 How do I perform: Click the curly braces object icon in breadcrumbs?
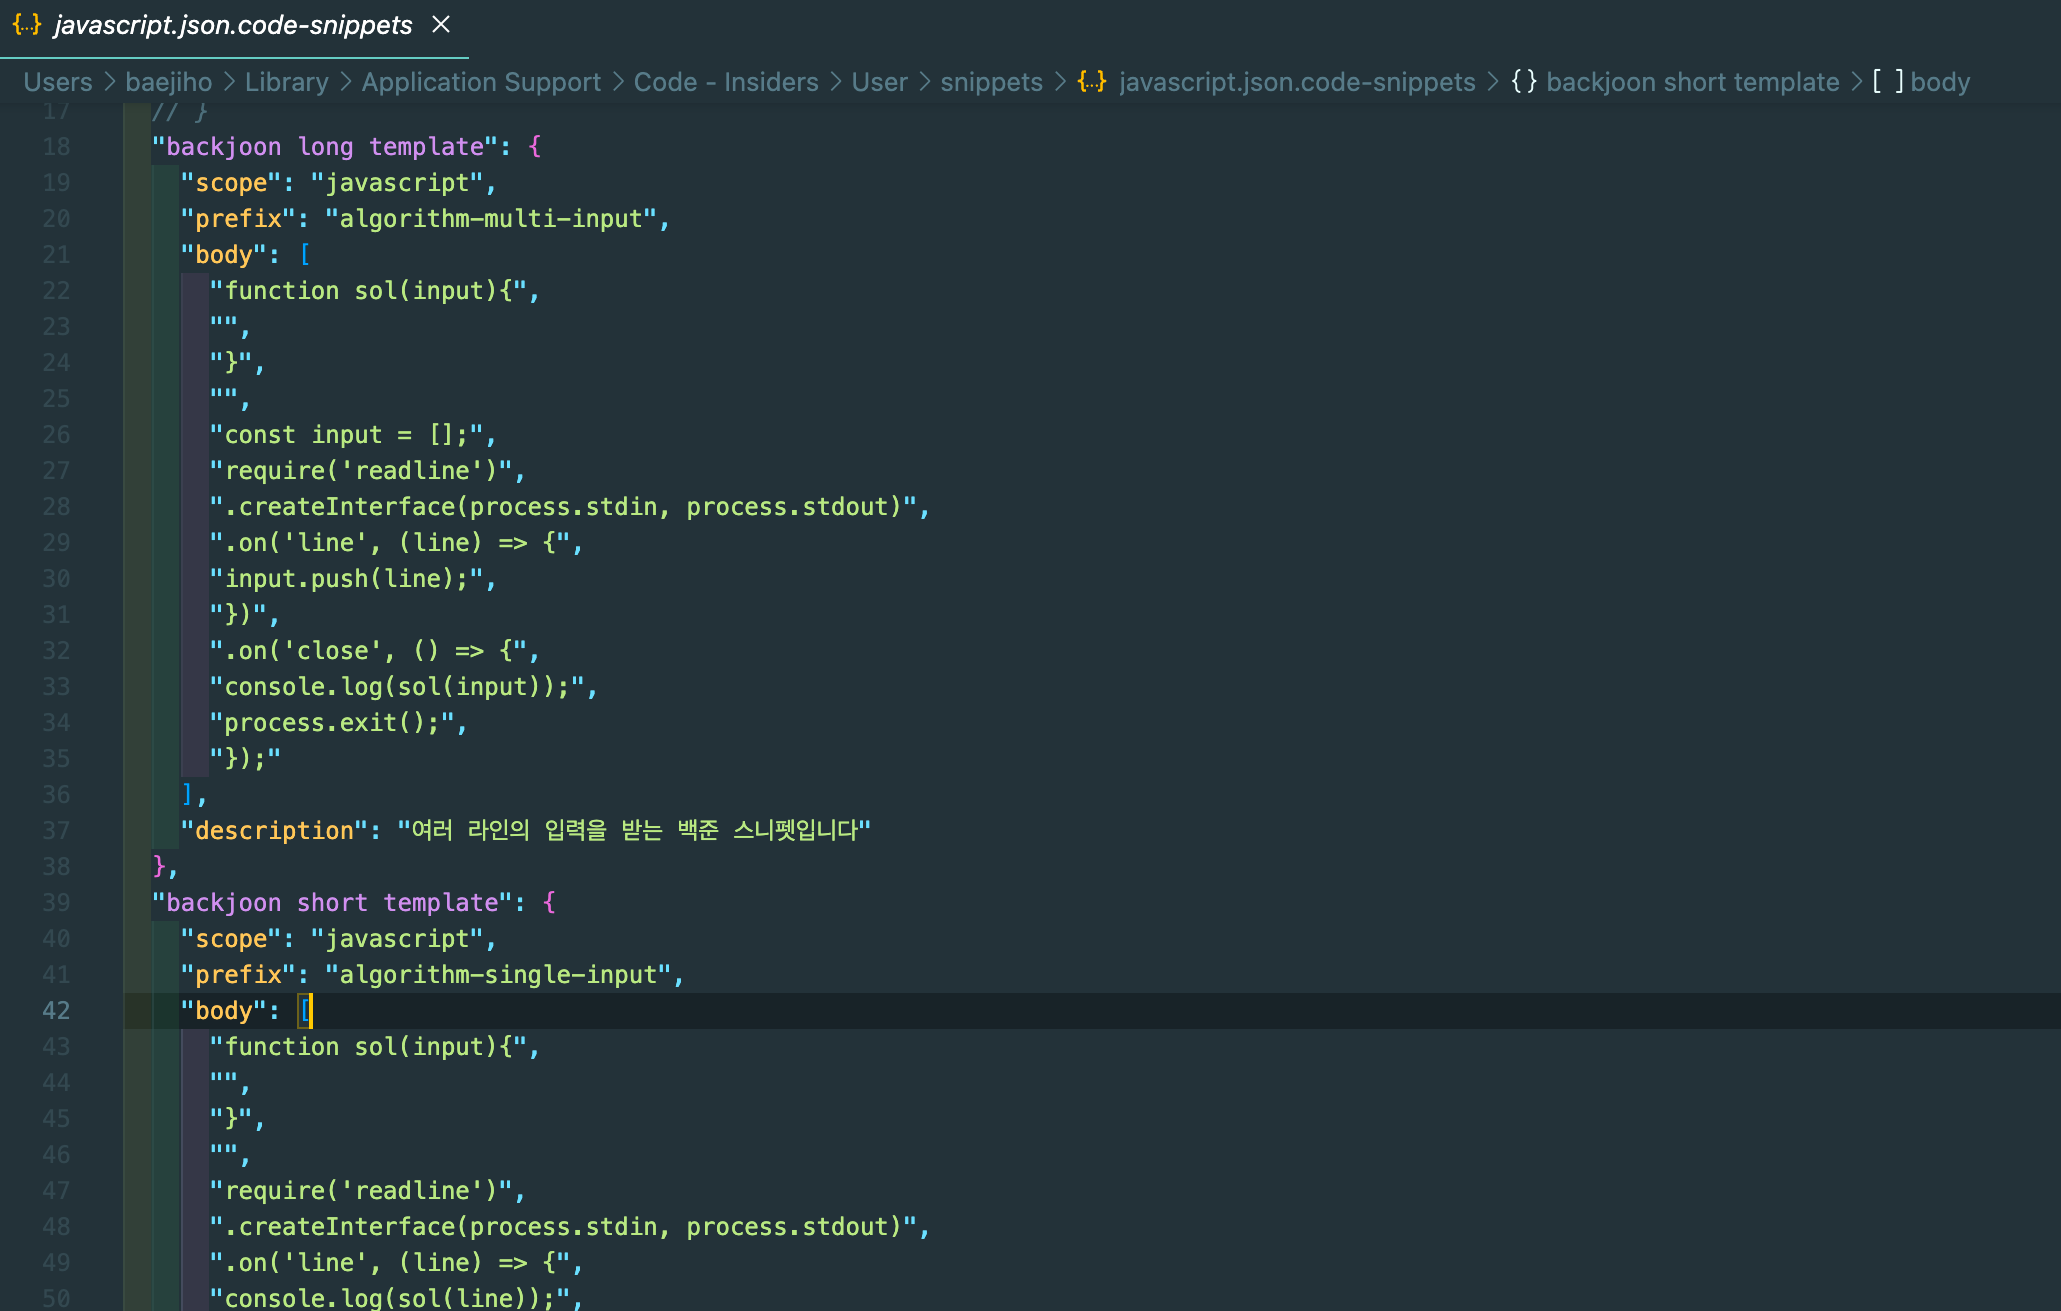tap(1523, 81)
